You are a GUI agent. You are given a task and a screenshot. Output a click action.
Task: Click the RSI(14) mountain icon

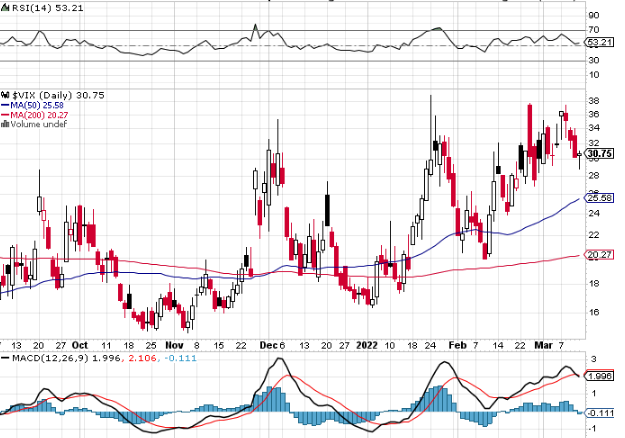5,8
